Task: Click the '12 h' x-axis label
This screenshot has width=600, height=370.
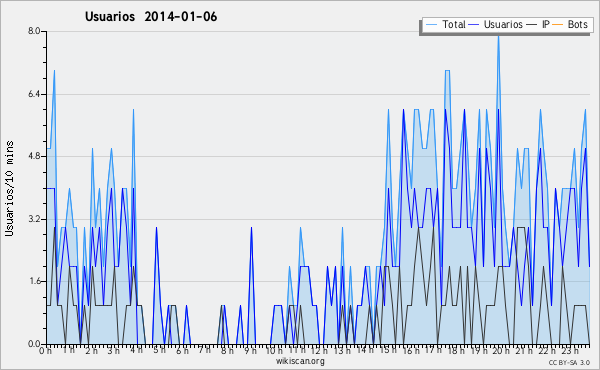Action: point(319,350)
